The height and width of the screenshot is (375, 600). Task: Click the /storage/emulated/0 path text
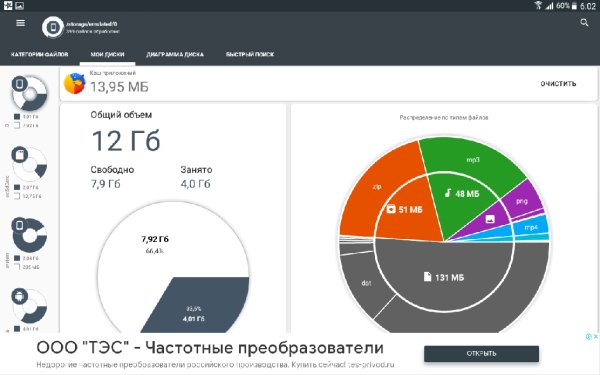click(x=91, y=24)
